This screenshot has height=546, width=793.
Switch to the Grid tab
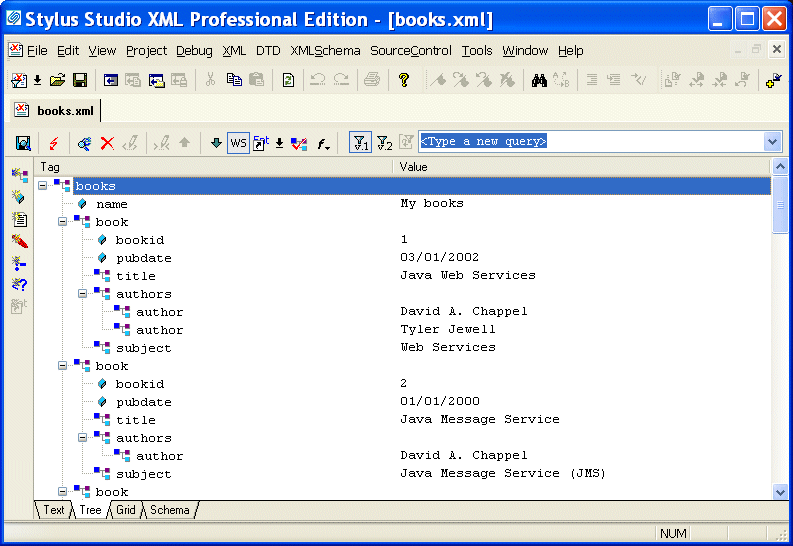125,510
